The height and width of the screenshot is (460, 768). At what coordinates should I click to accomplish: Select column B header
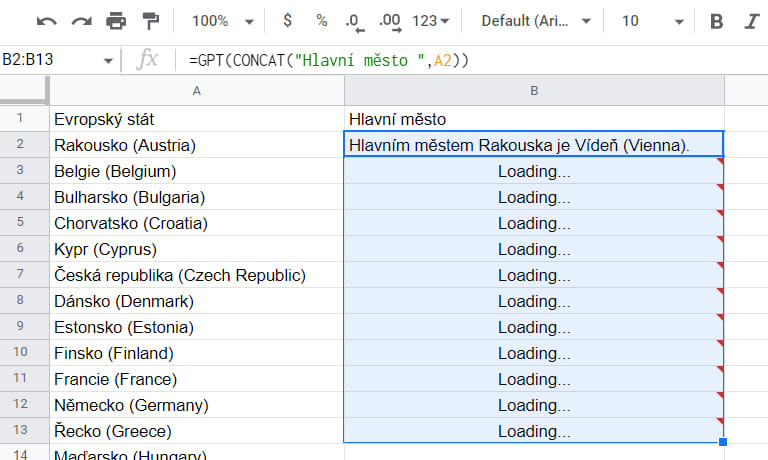tap(534, 91)
